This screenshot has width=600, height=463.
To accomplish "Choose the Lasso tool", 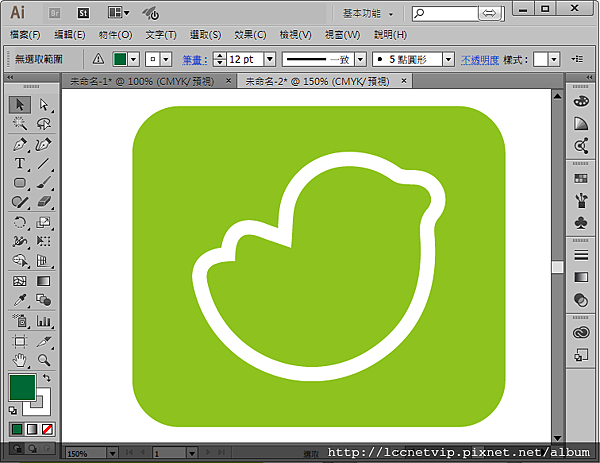I will pyautogui.click(x=44, y=124).
